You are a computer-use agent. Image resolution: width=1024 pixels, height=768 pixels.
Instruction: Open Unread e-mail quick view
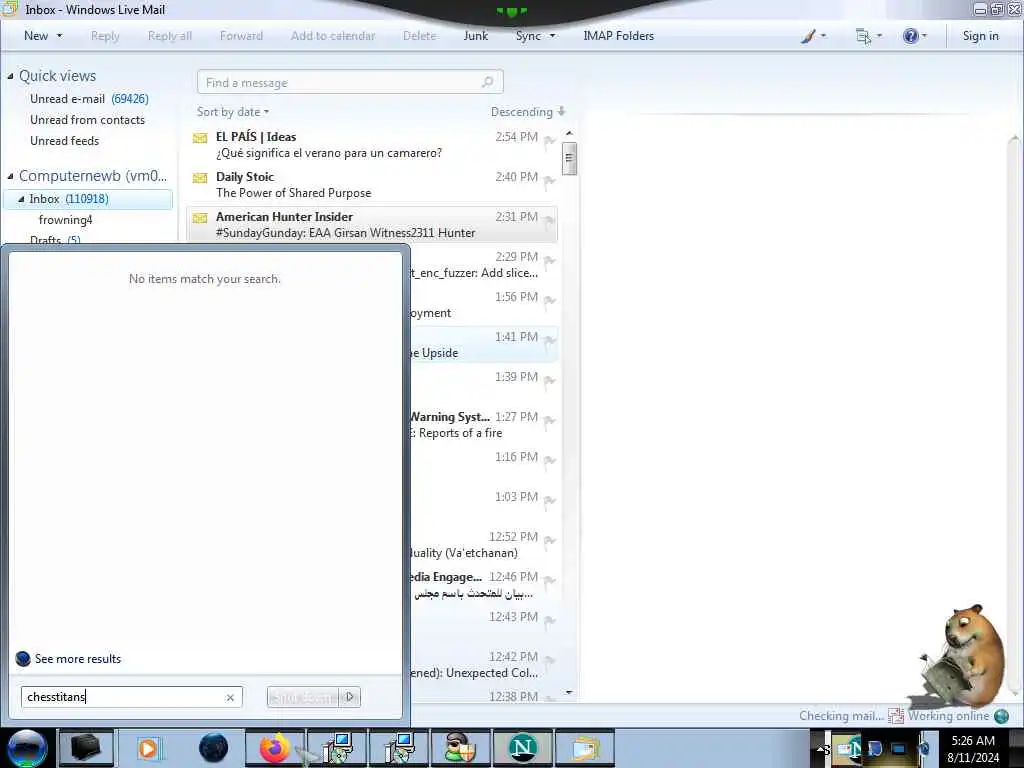point(89,99)
